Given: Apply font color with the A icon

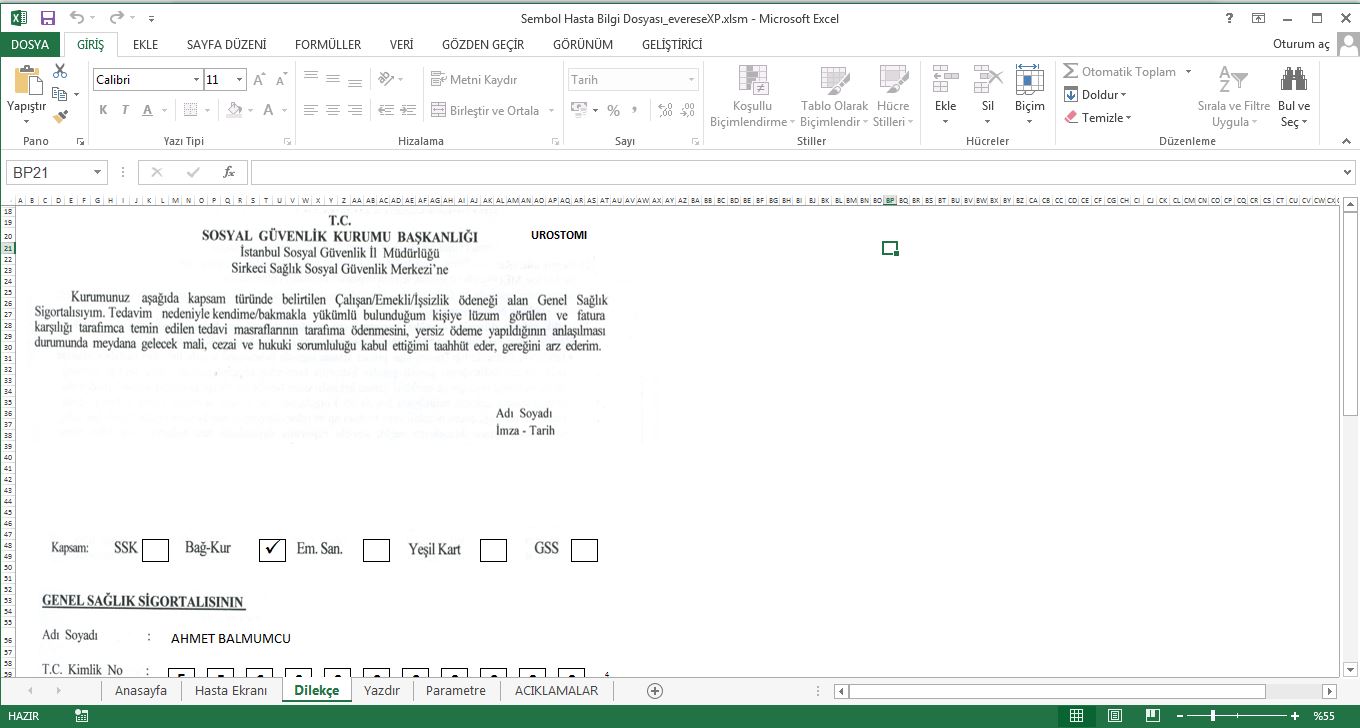Looking at the screenshot, I should click(x=269, y=110).
